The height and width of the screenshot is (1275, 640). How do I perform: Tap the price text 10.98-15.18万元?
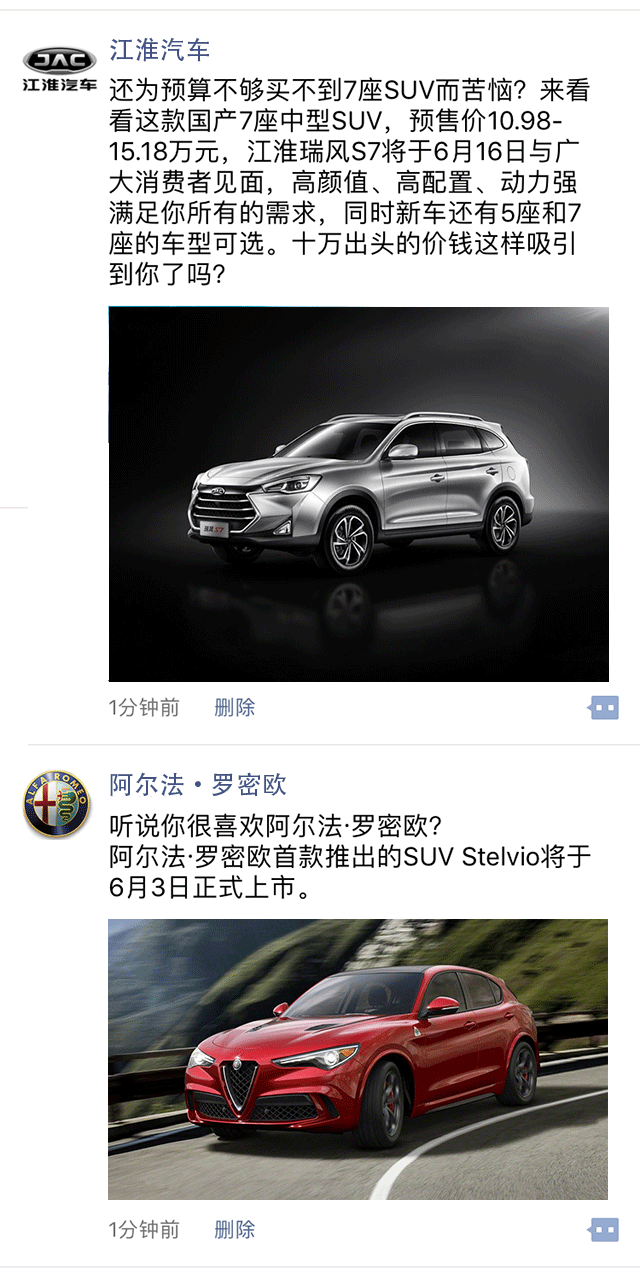336,137
